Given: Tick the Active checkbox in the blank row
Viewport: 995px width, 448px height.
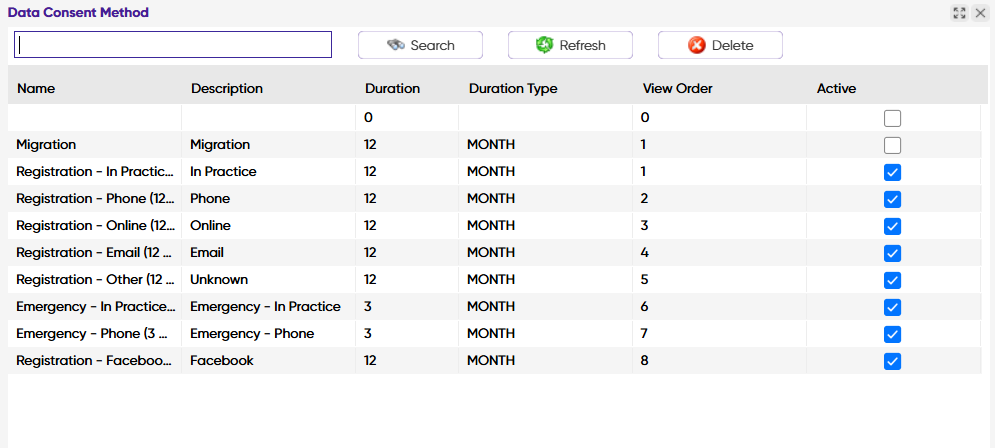Looking at the screenshot, I should (x=892, y=118).
